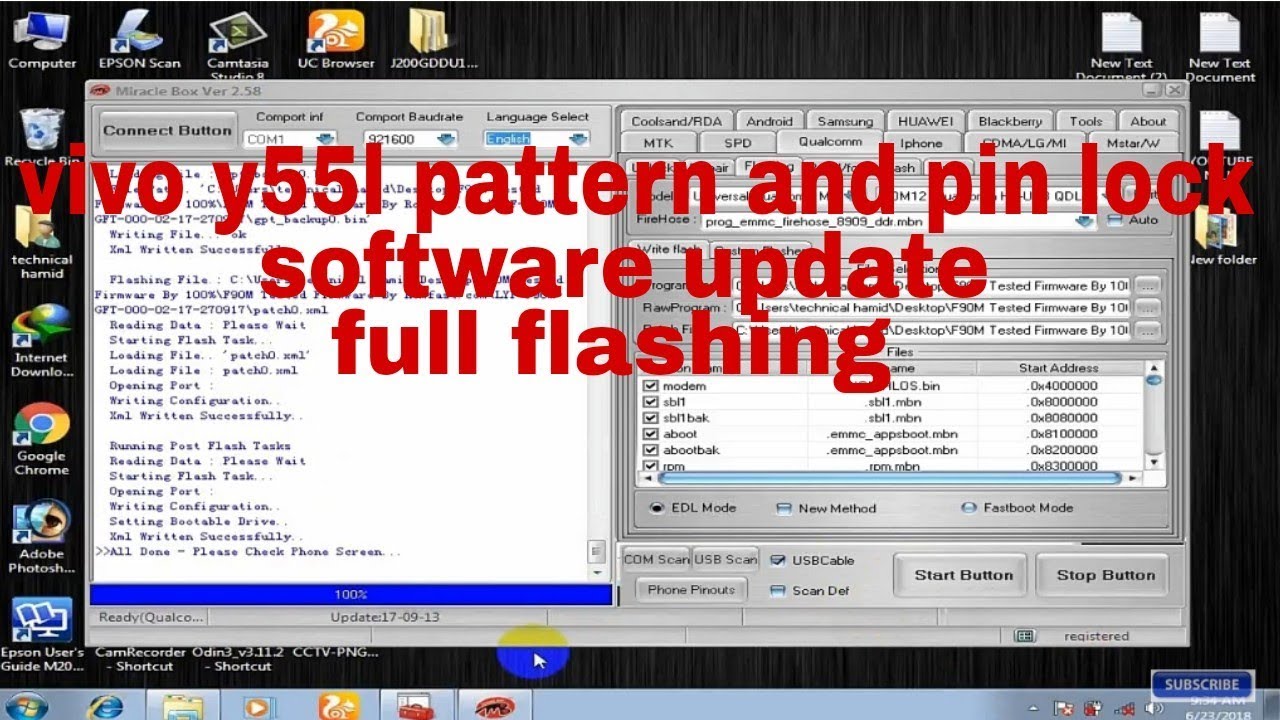Open Windows Explorer folder in taskbar

(x=182, y=705)
